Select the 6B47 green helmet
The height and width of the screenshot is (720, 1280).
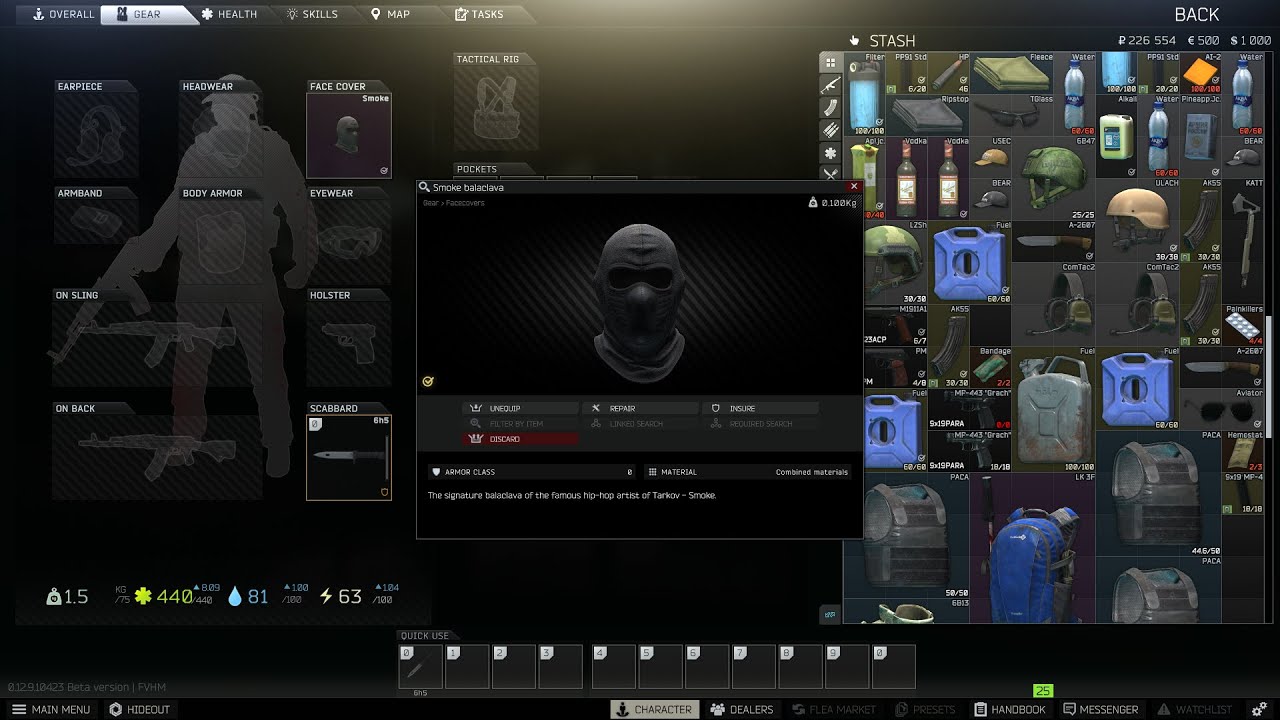pos(1054,178)
